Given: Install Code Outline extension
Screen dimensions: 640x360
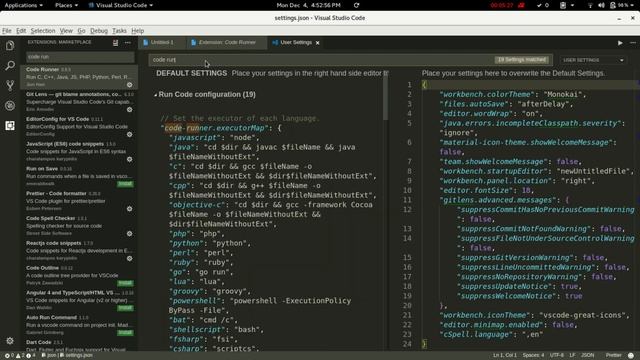Looking at the screenshot, I should tap(125, 283).
